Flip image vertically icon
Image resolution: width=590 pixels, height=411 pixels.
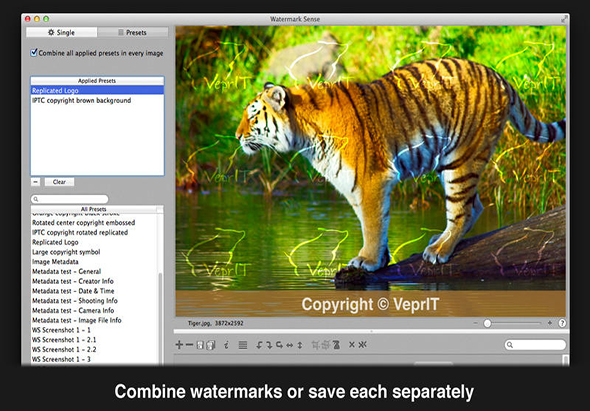[300, 345]
